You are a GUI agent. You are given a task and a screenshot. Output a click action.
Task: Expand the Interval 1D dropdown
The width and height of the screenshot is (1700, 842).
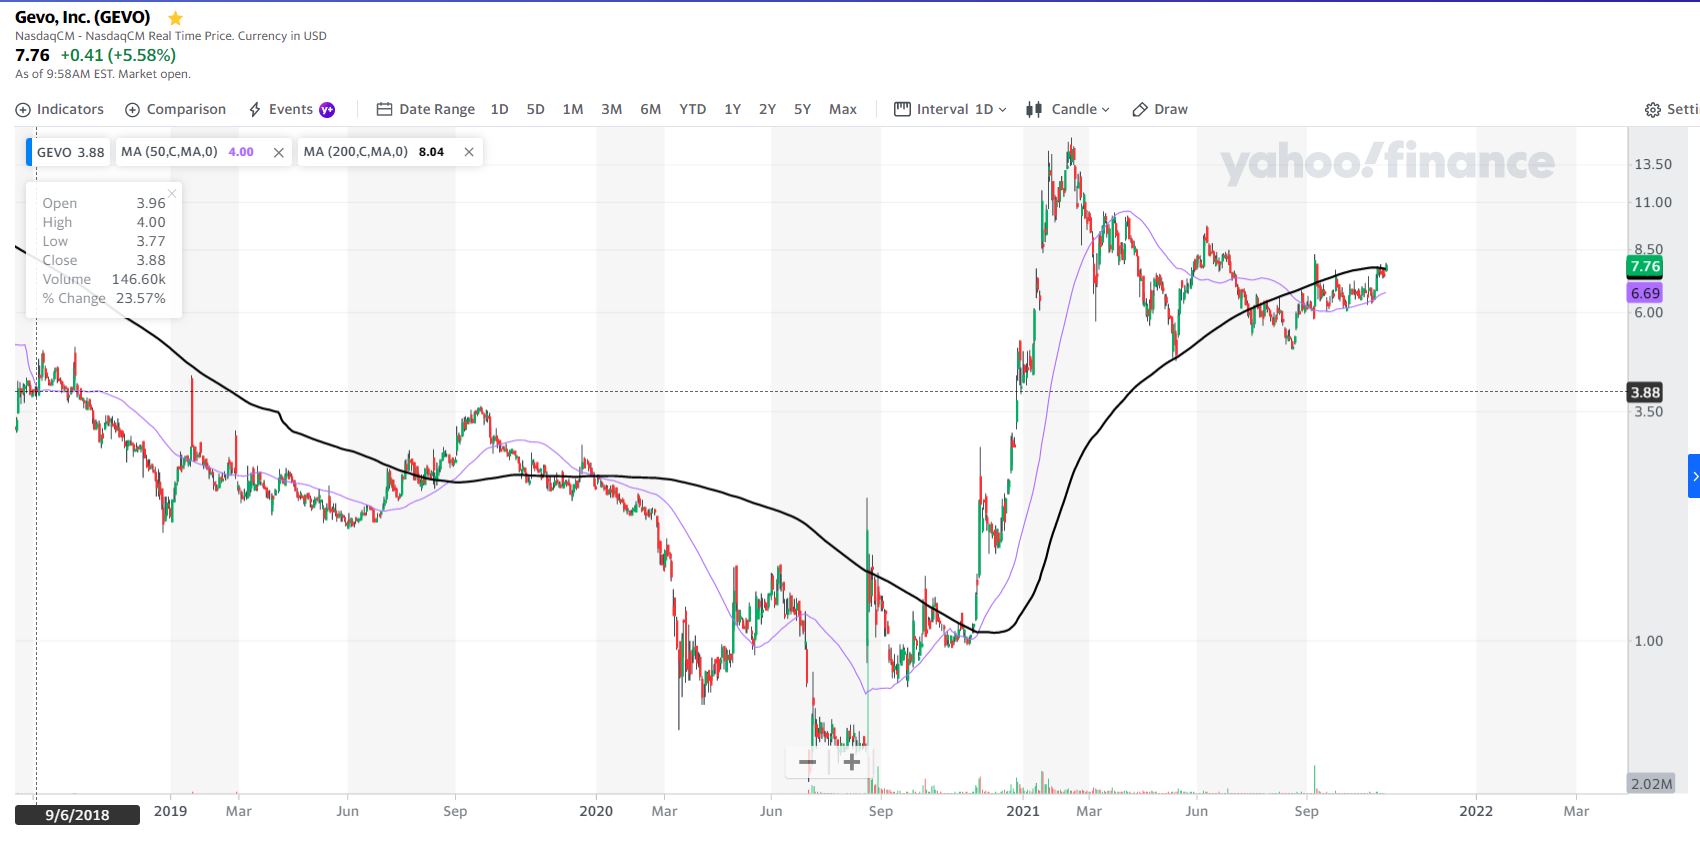(950, 110)
